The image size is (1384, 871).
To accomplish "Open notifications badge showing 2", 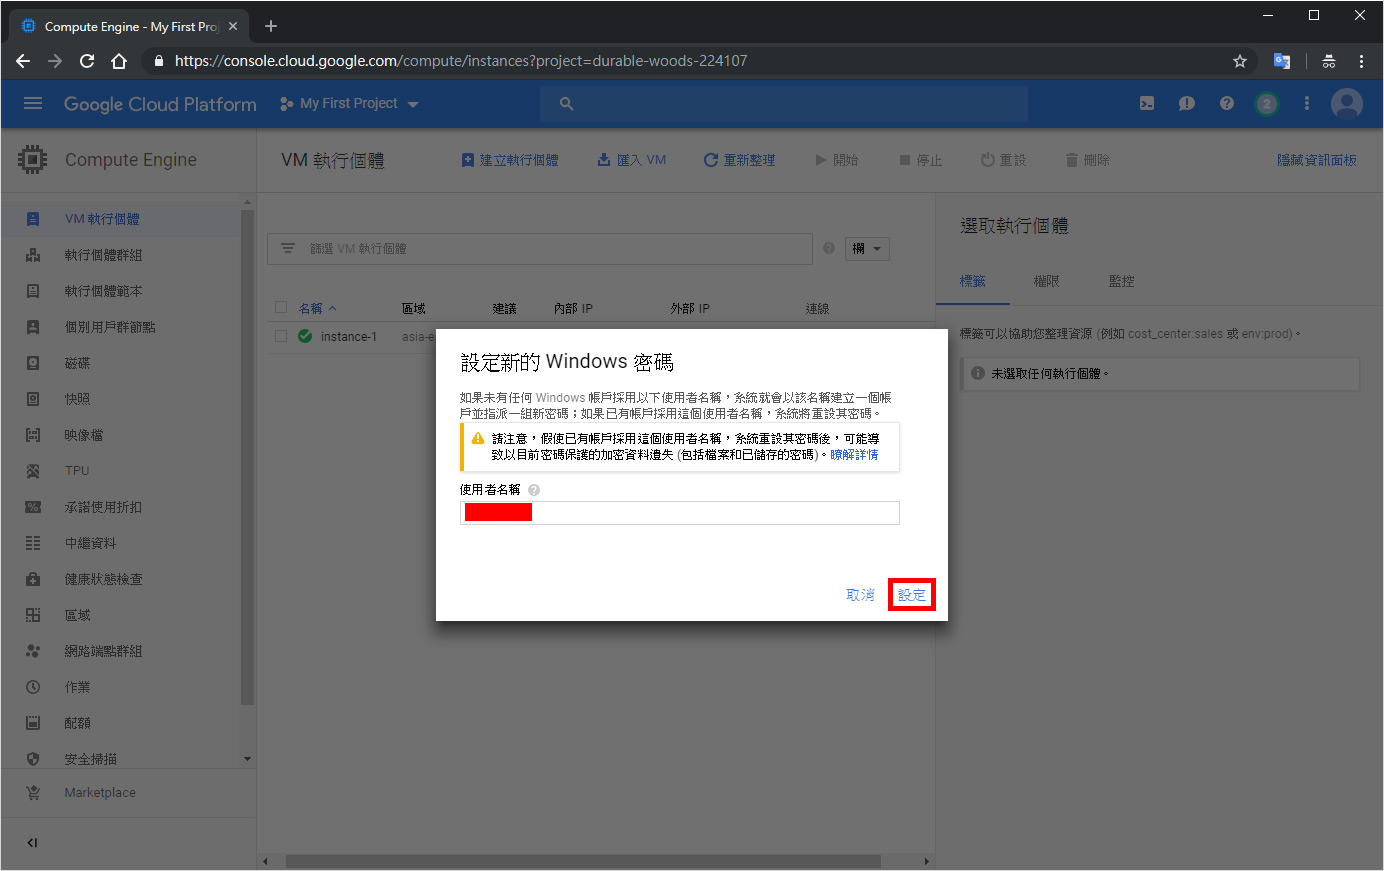I will click(1267, 103).
